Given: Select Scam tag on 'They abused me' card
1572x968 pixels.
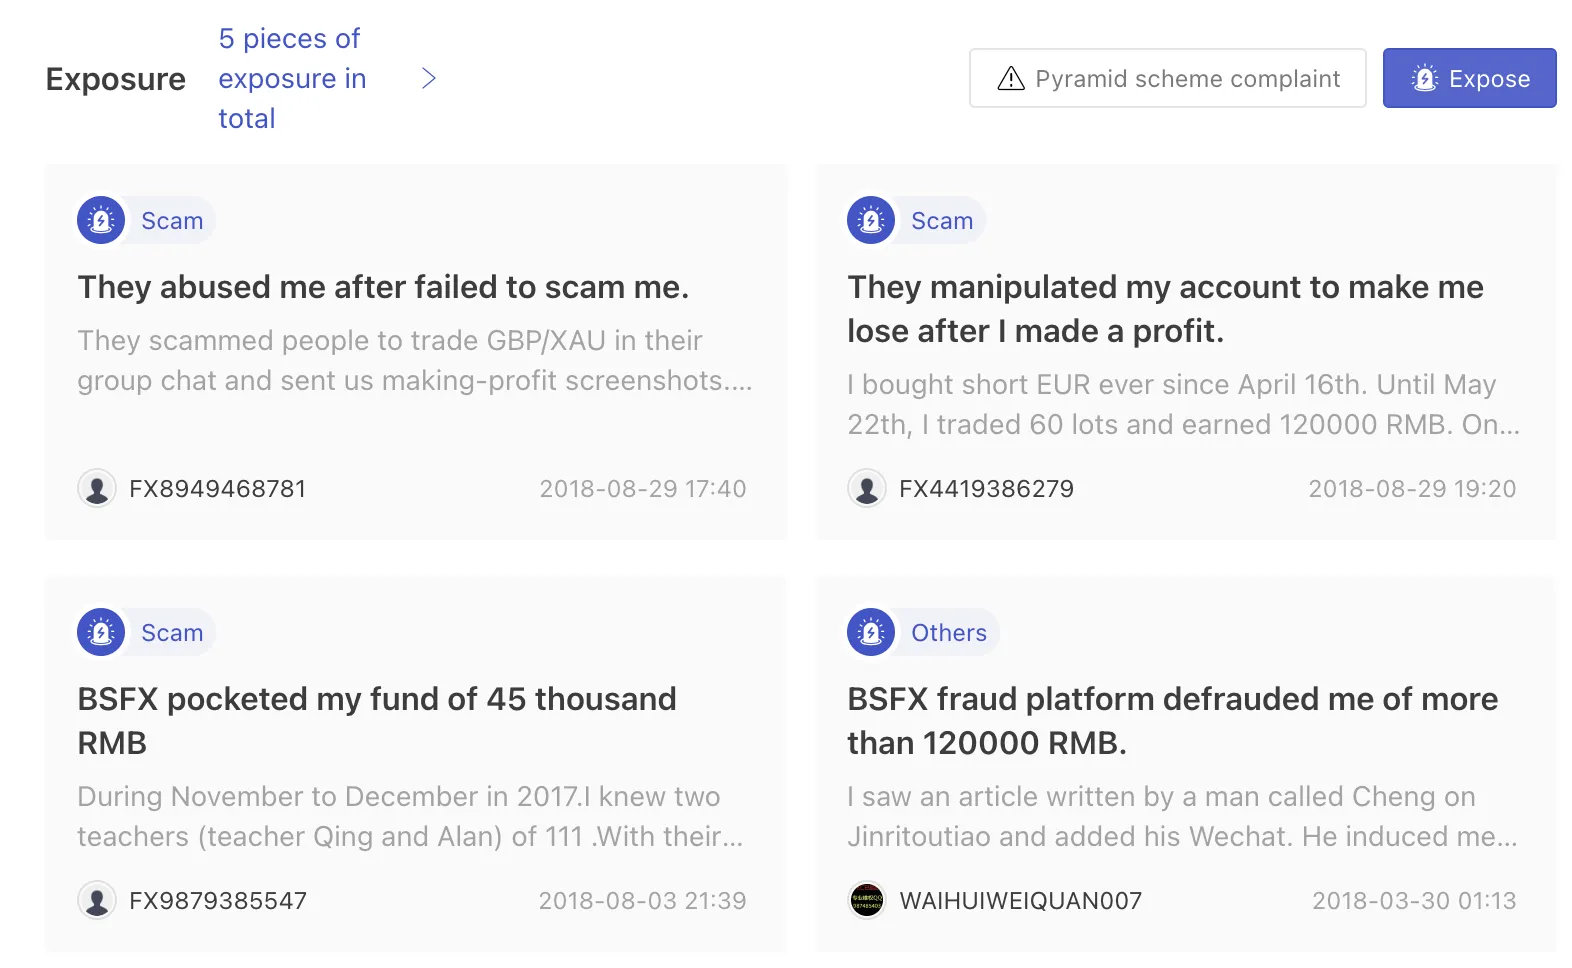Looking at the screenshot, I should [x=172, y=221].
